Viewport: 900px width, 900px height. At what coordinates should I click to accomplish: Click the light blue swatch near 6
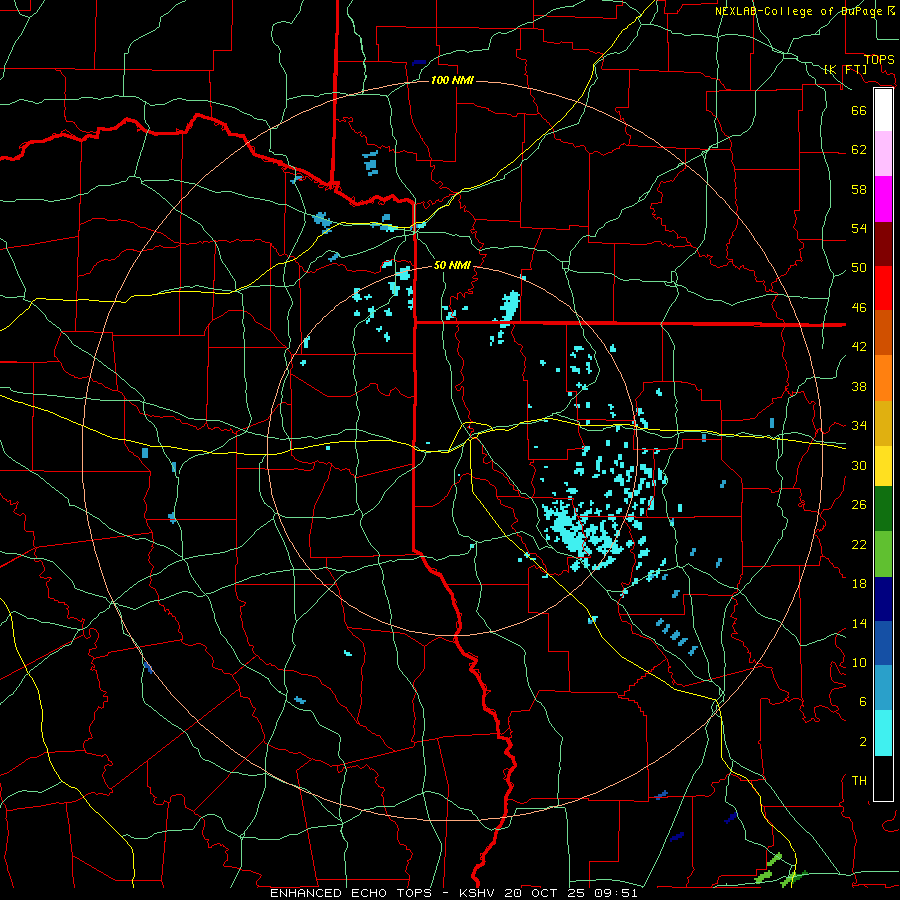pyautogui.click(x=883, y=688)
